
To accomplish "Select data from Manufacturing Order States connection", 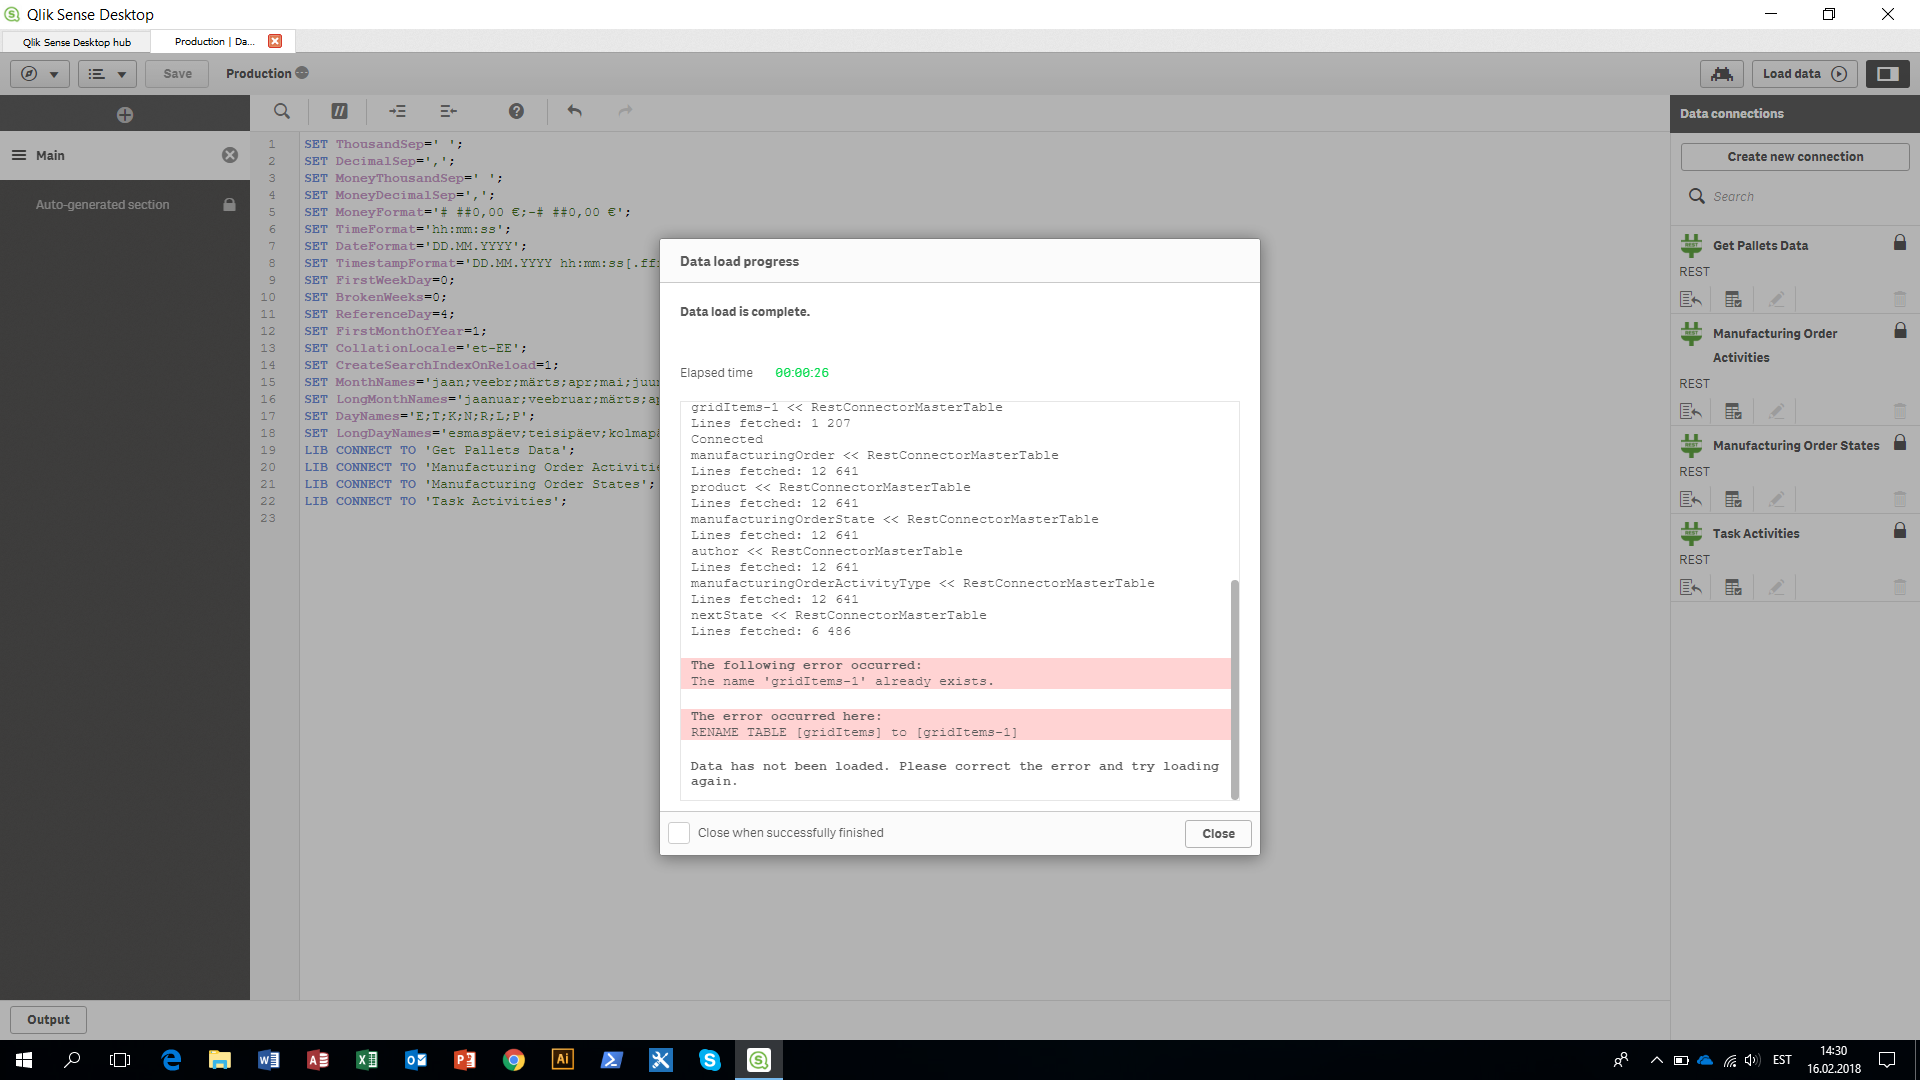I will (x=1734, y=499).
